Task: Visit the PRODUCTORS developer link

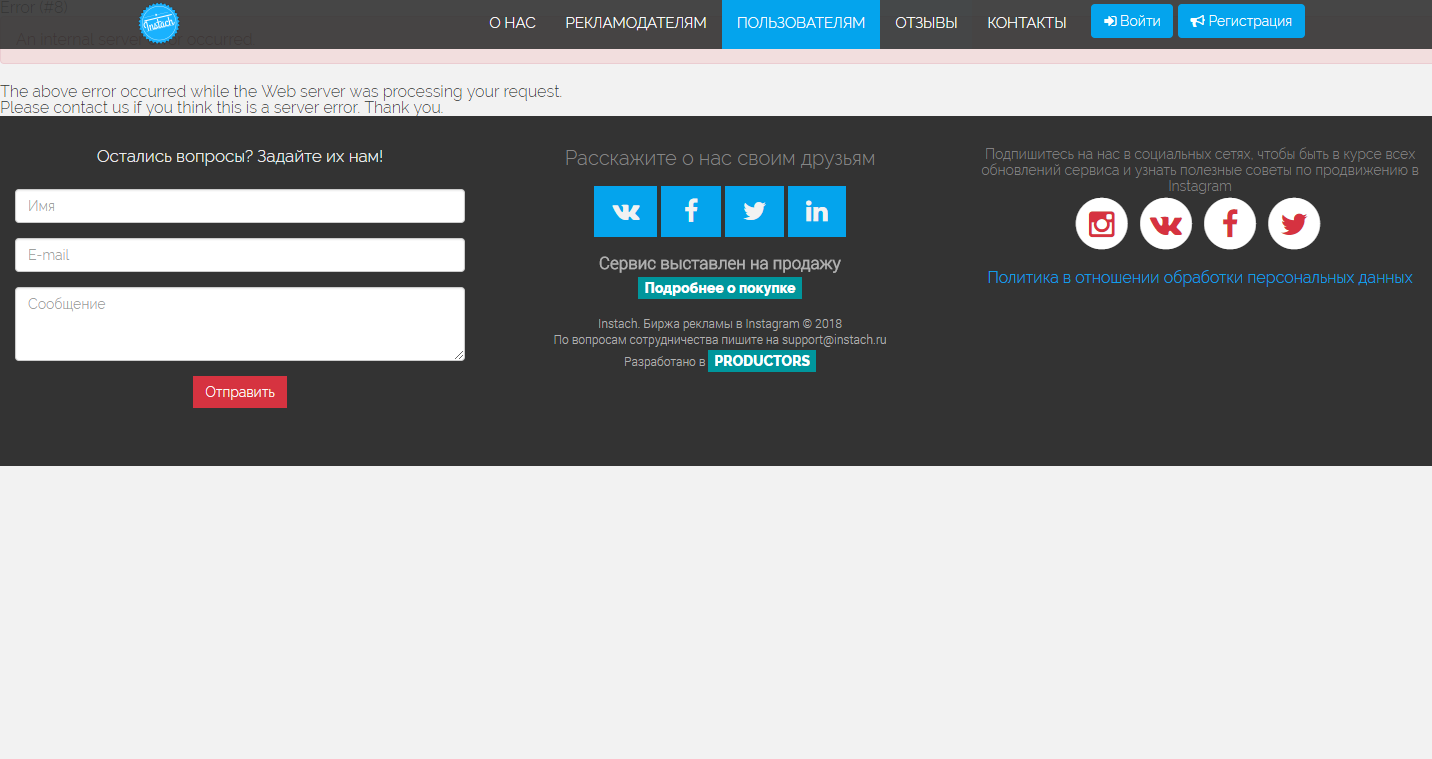Action: click(762, 361)
